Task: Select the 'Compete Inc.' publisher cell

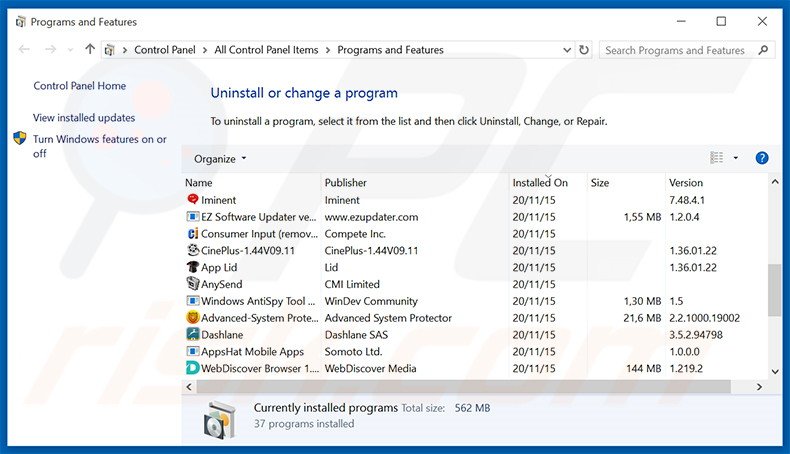Action: 355,234
